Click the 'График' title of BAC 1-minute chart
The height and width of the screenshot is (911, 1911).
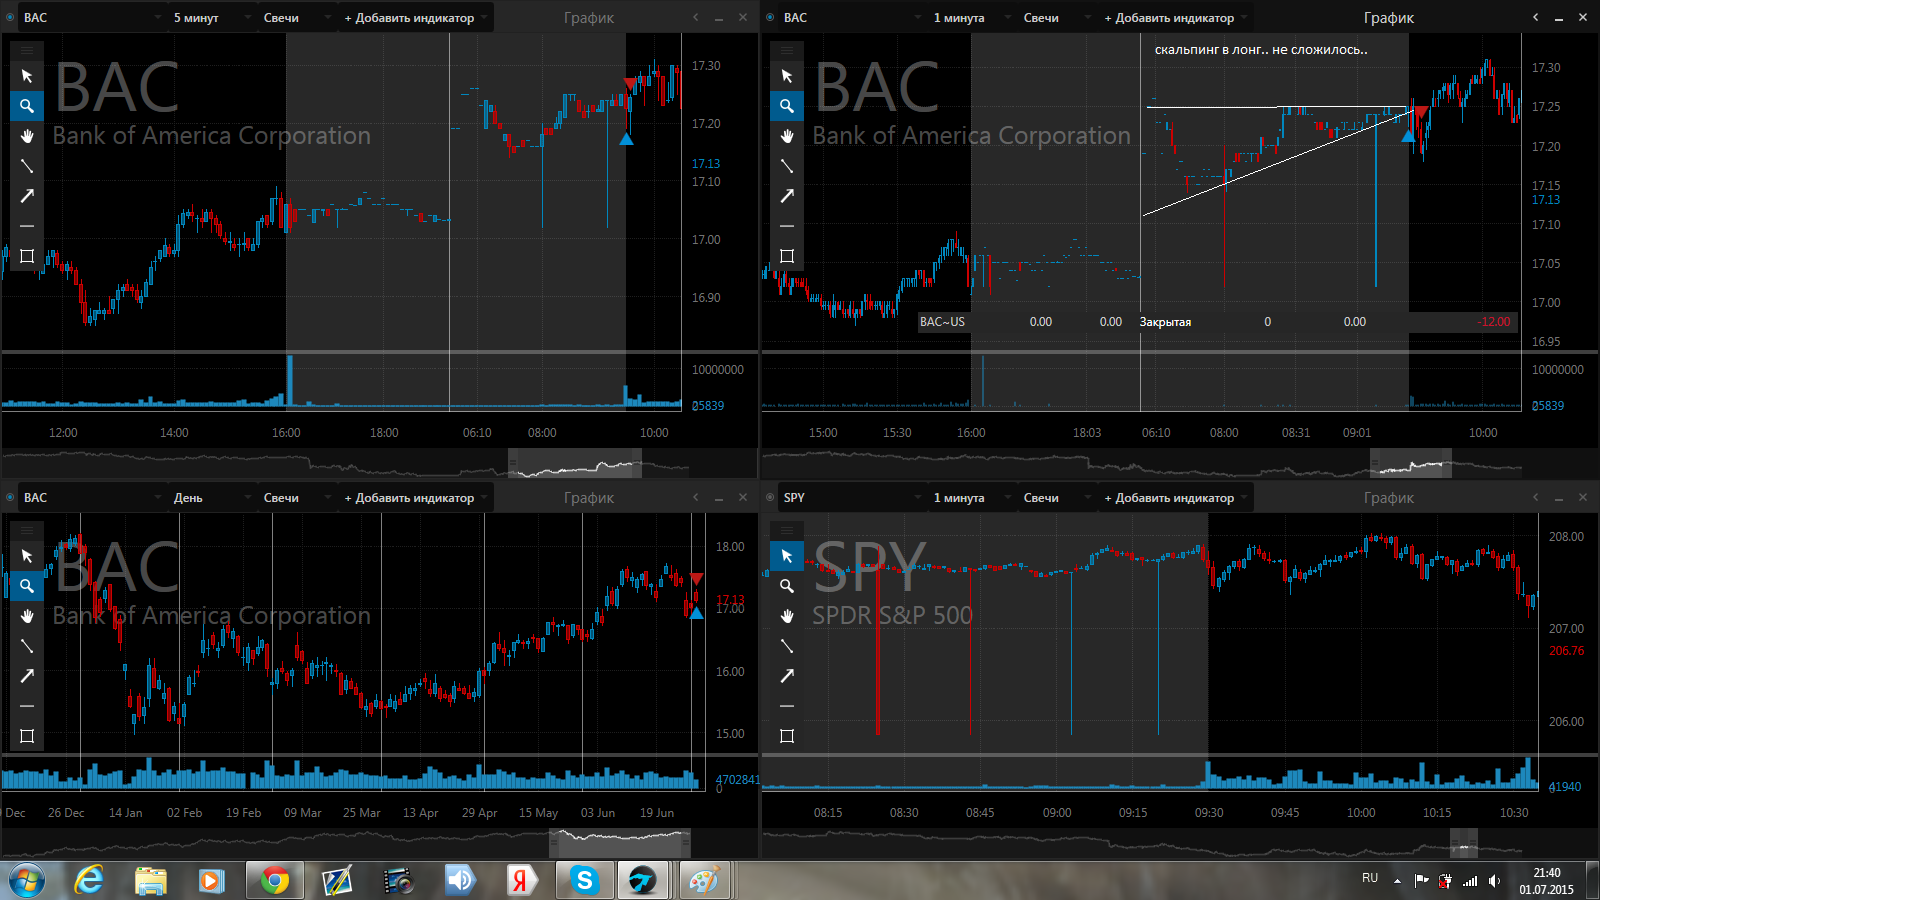point(1388,18)
